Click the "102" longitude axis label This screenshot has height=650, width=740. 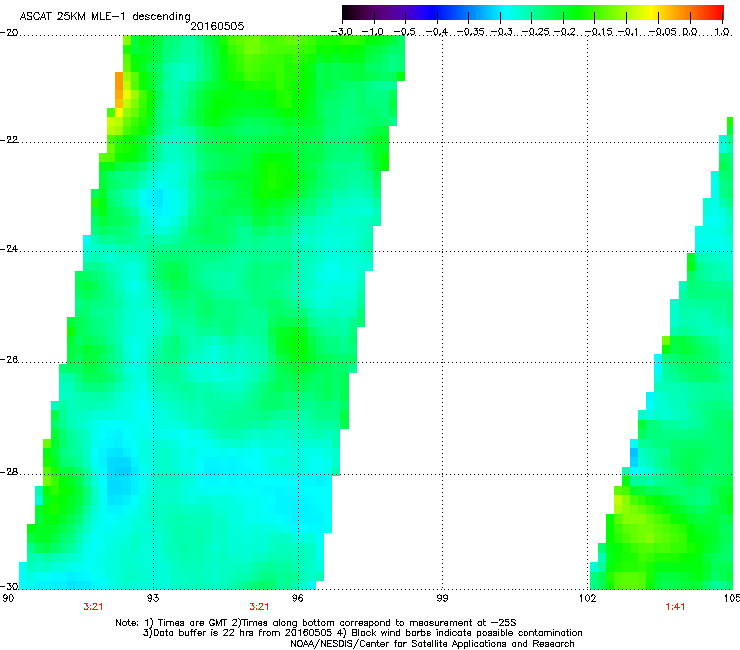point(587,598)
